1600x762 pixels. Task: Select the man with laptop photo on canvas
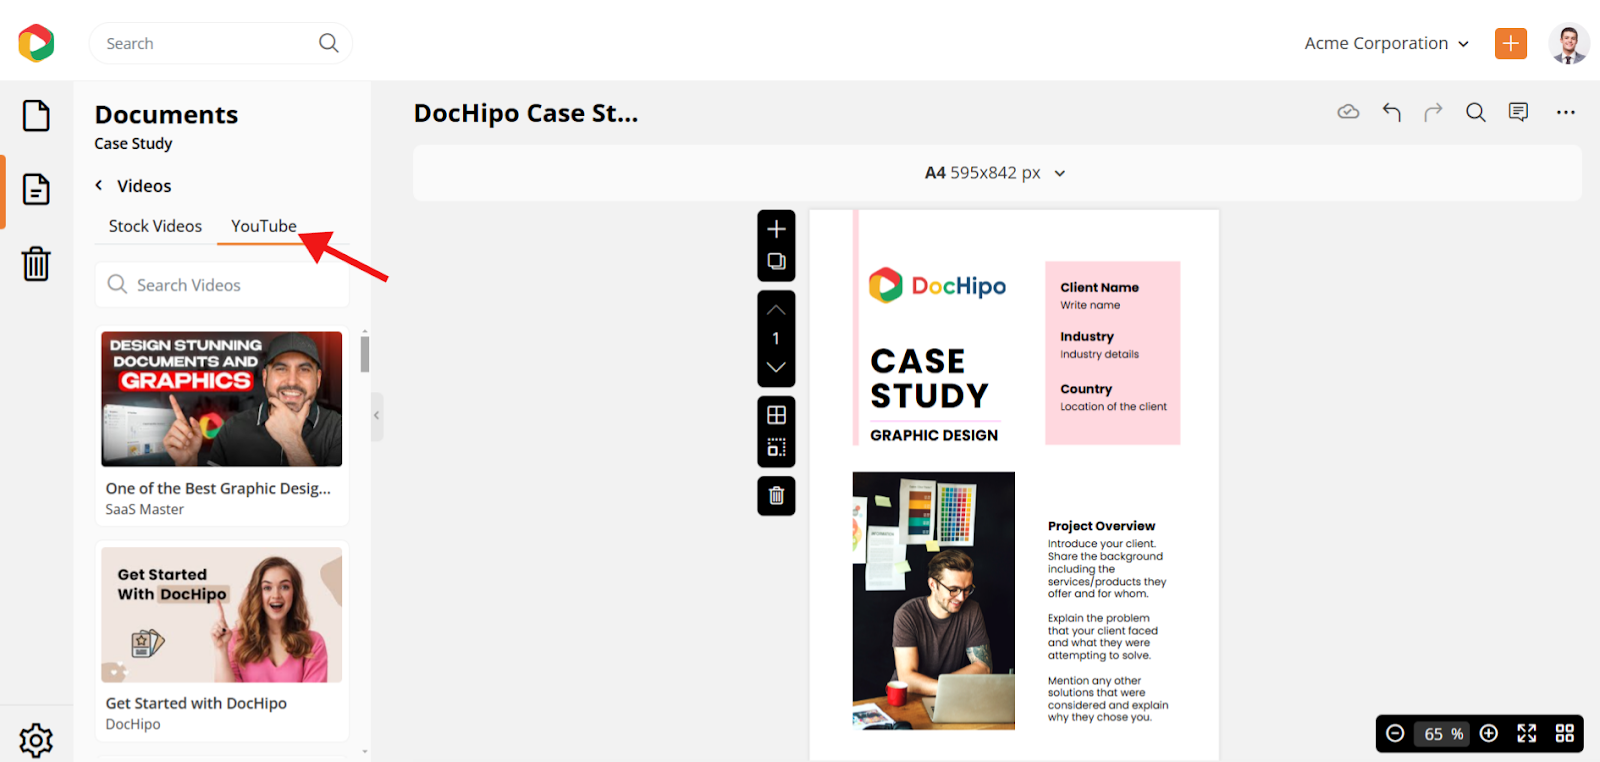(x=934, y=601)
